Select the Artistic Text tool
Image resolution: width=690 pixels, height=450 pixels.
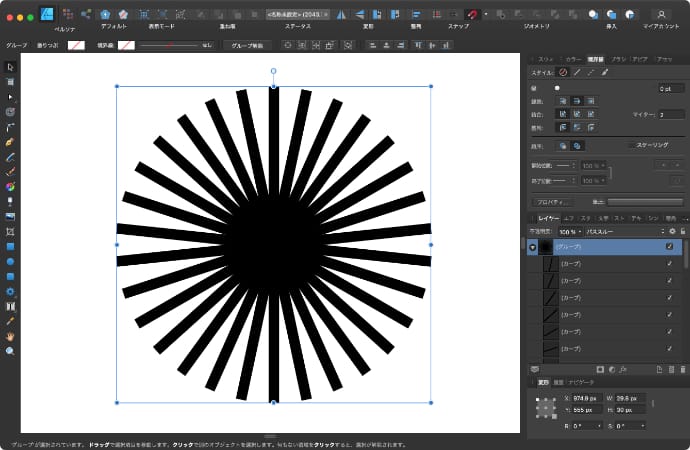(x=10, y=306)
